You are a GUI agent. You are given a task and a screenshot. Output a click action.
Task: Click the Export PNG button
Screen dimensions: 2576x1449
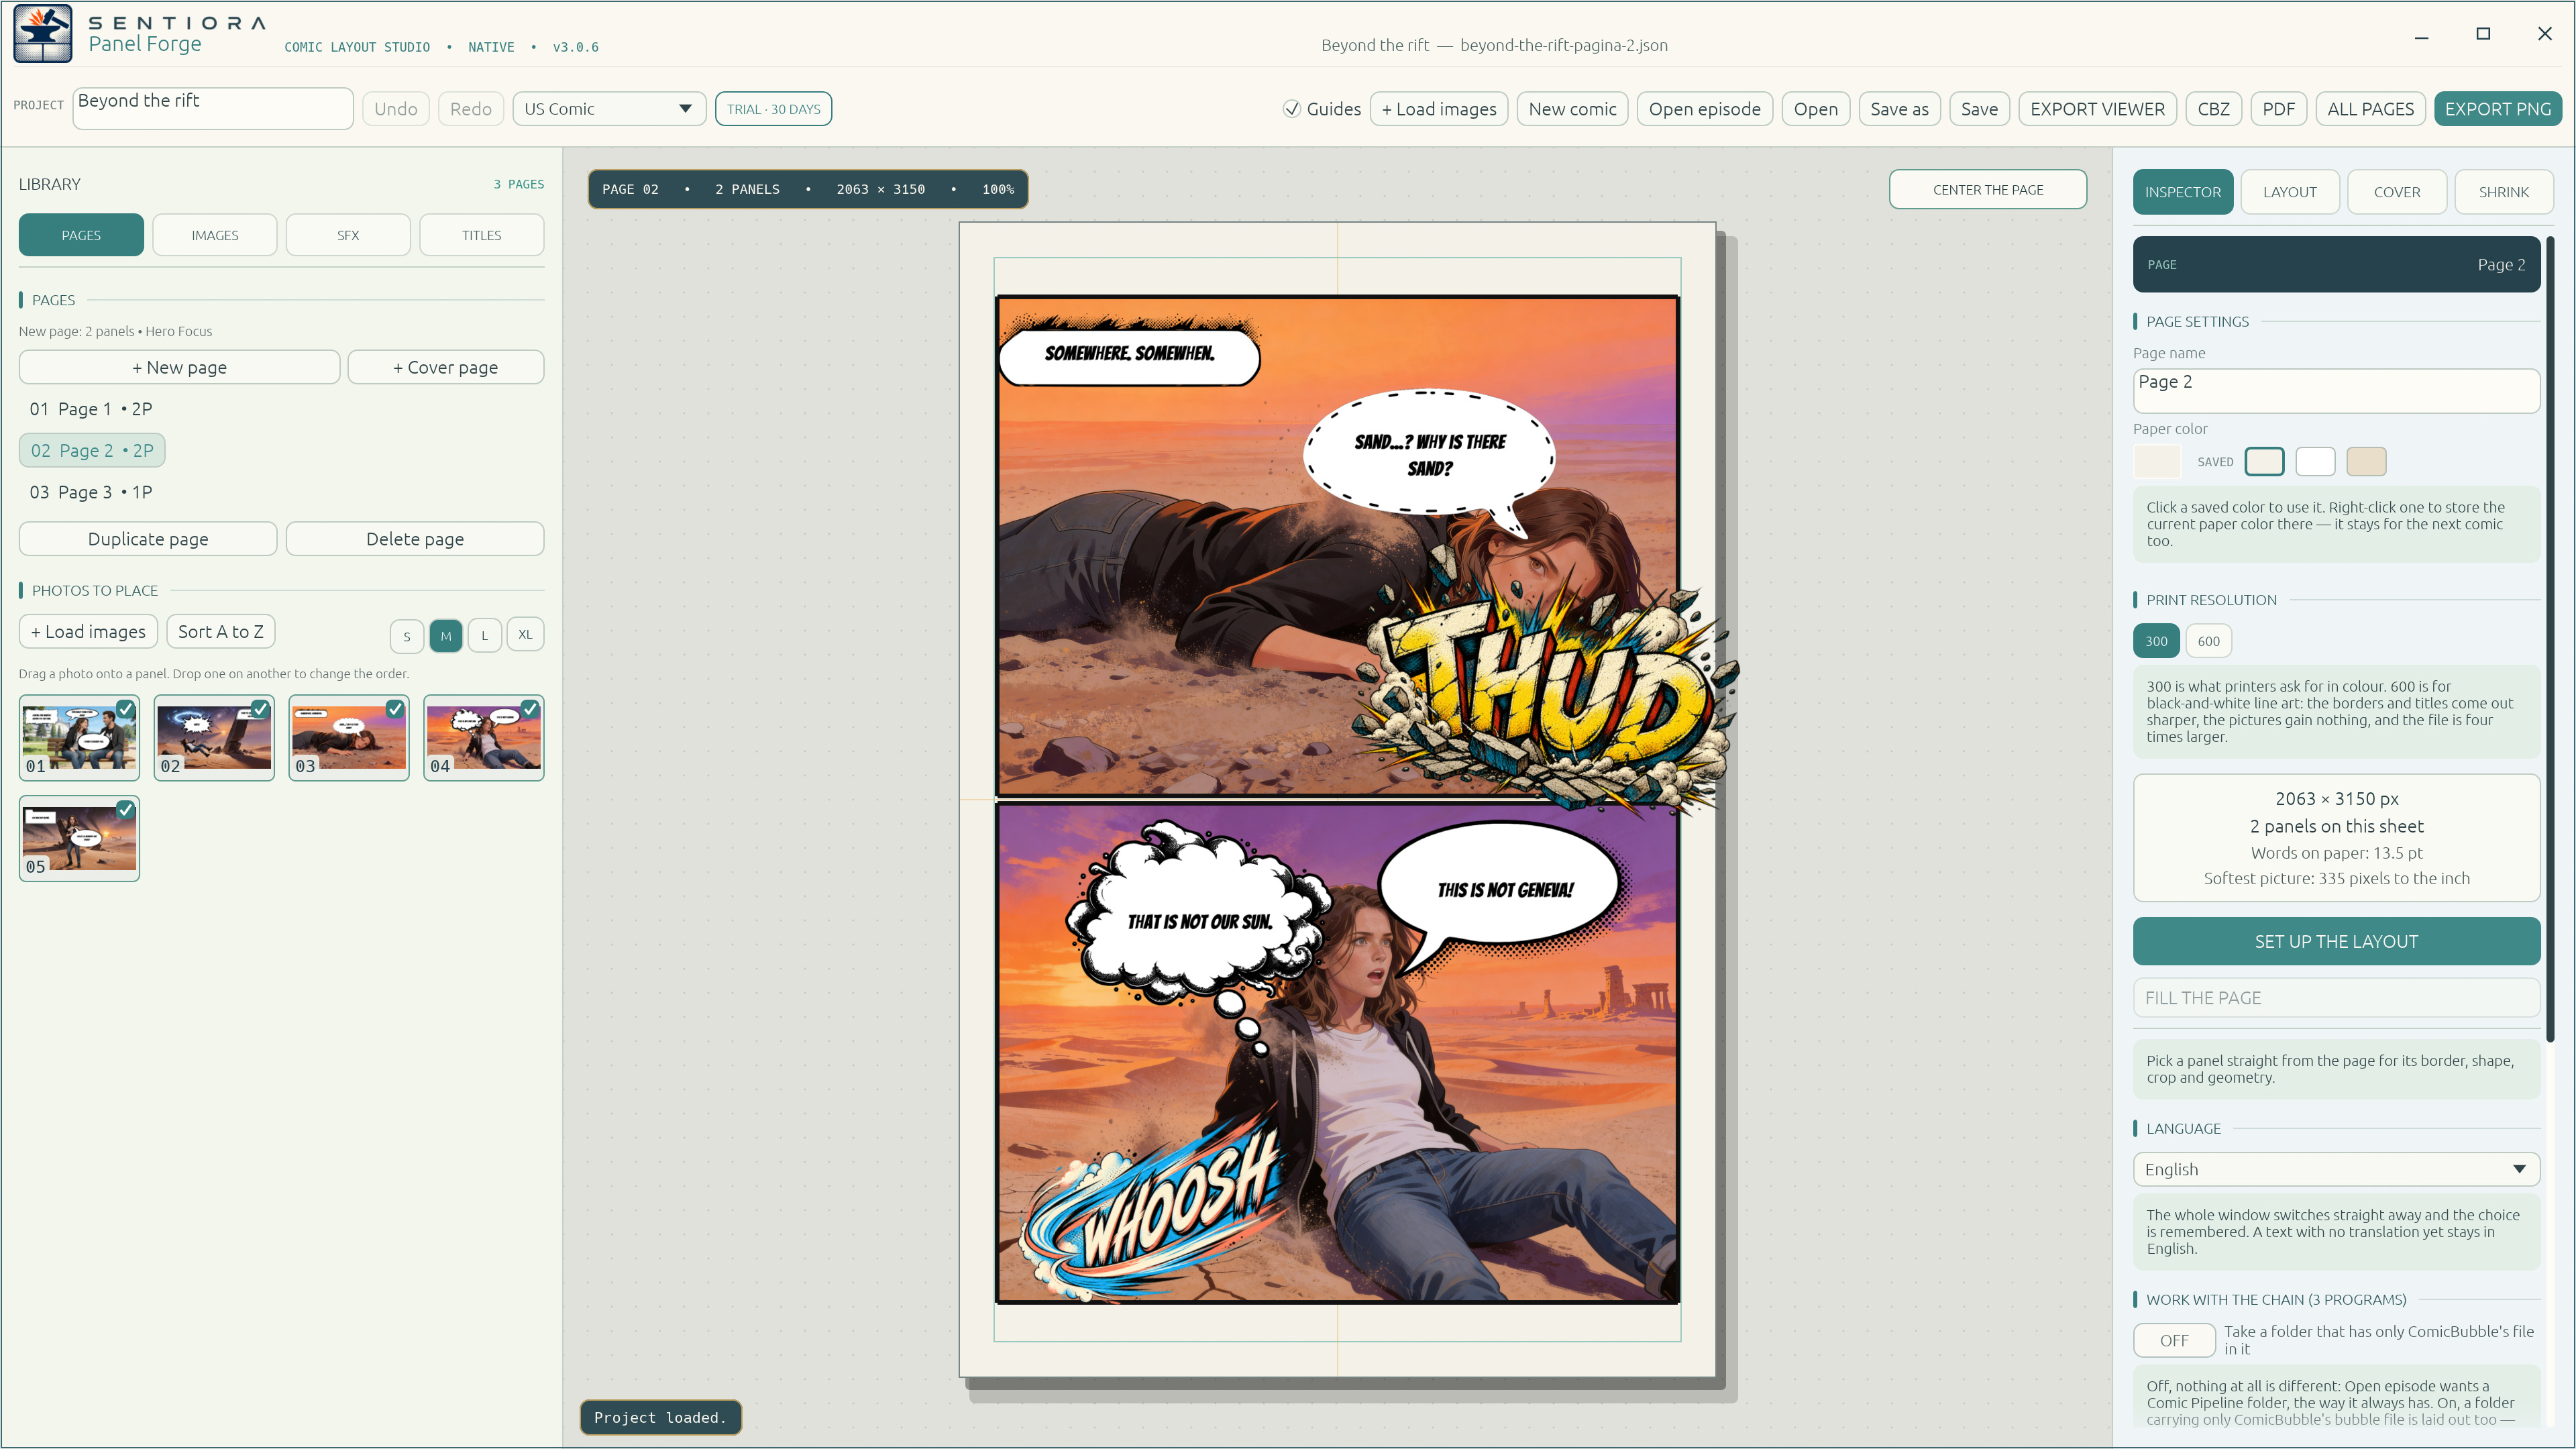(x=2498, y=109)
